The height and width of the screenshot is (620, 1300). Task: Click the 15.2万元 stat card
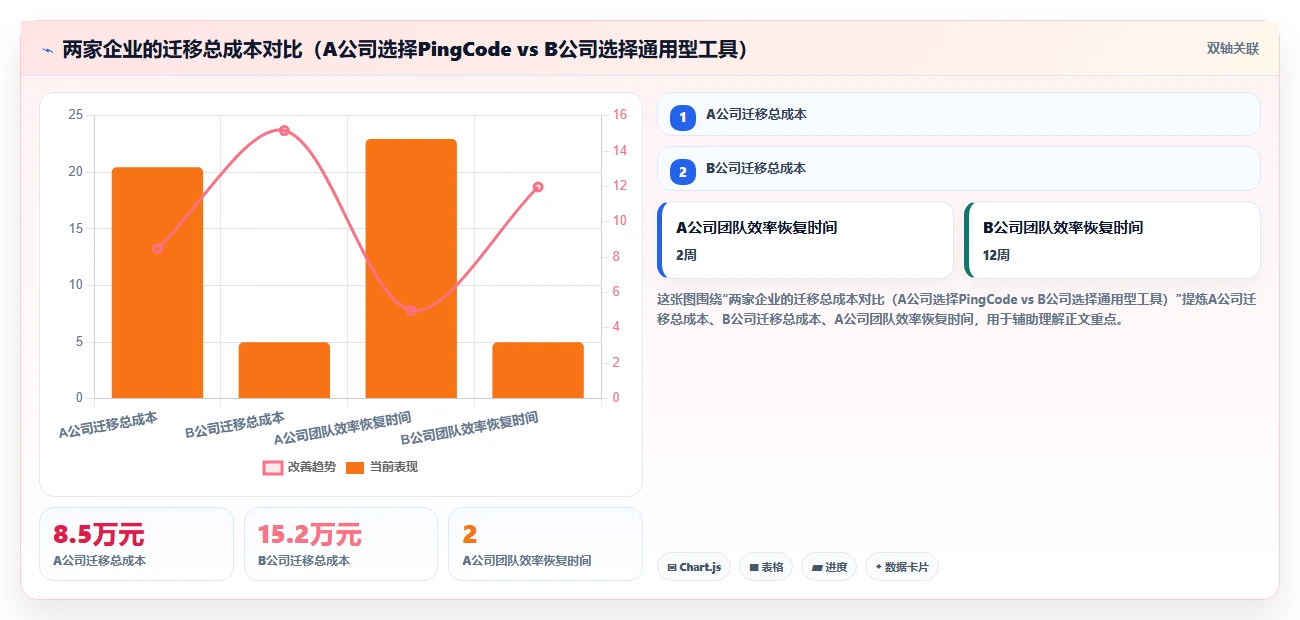point(341,544)
